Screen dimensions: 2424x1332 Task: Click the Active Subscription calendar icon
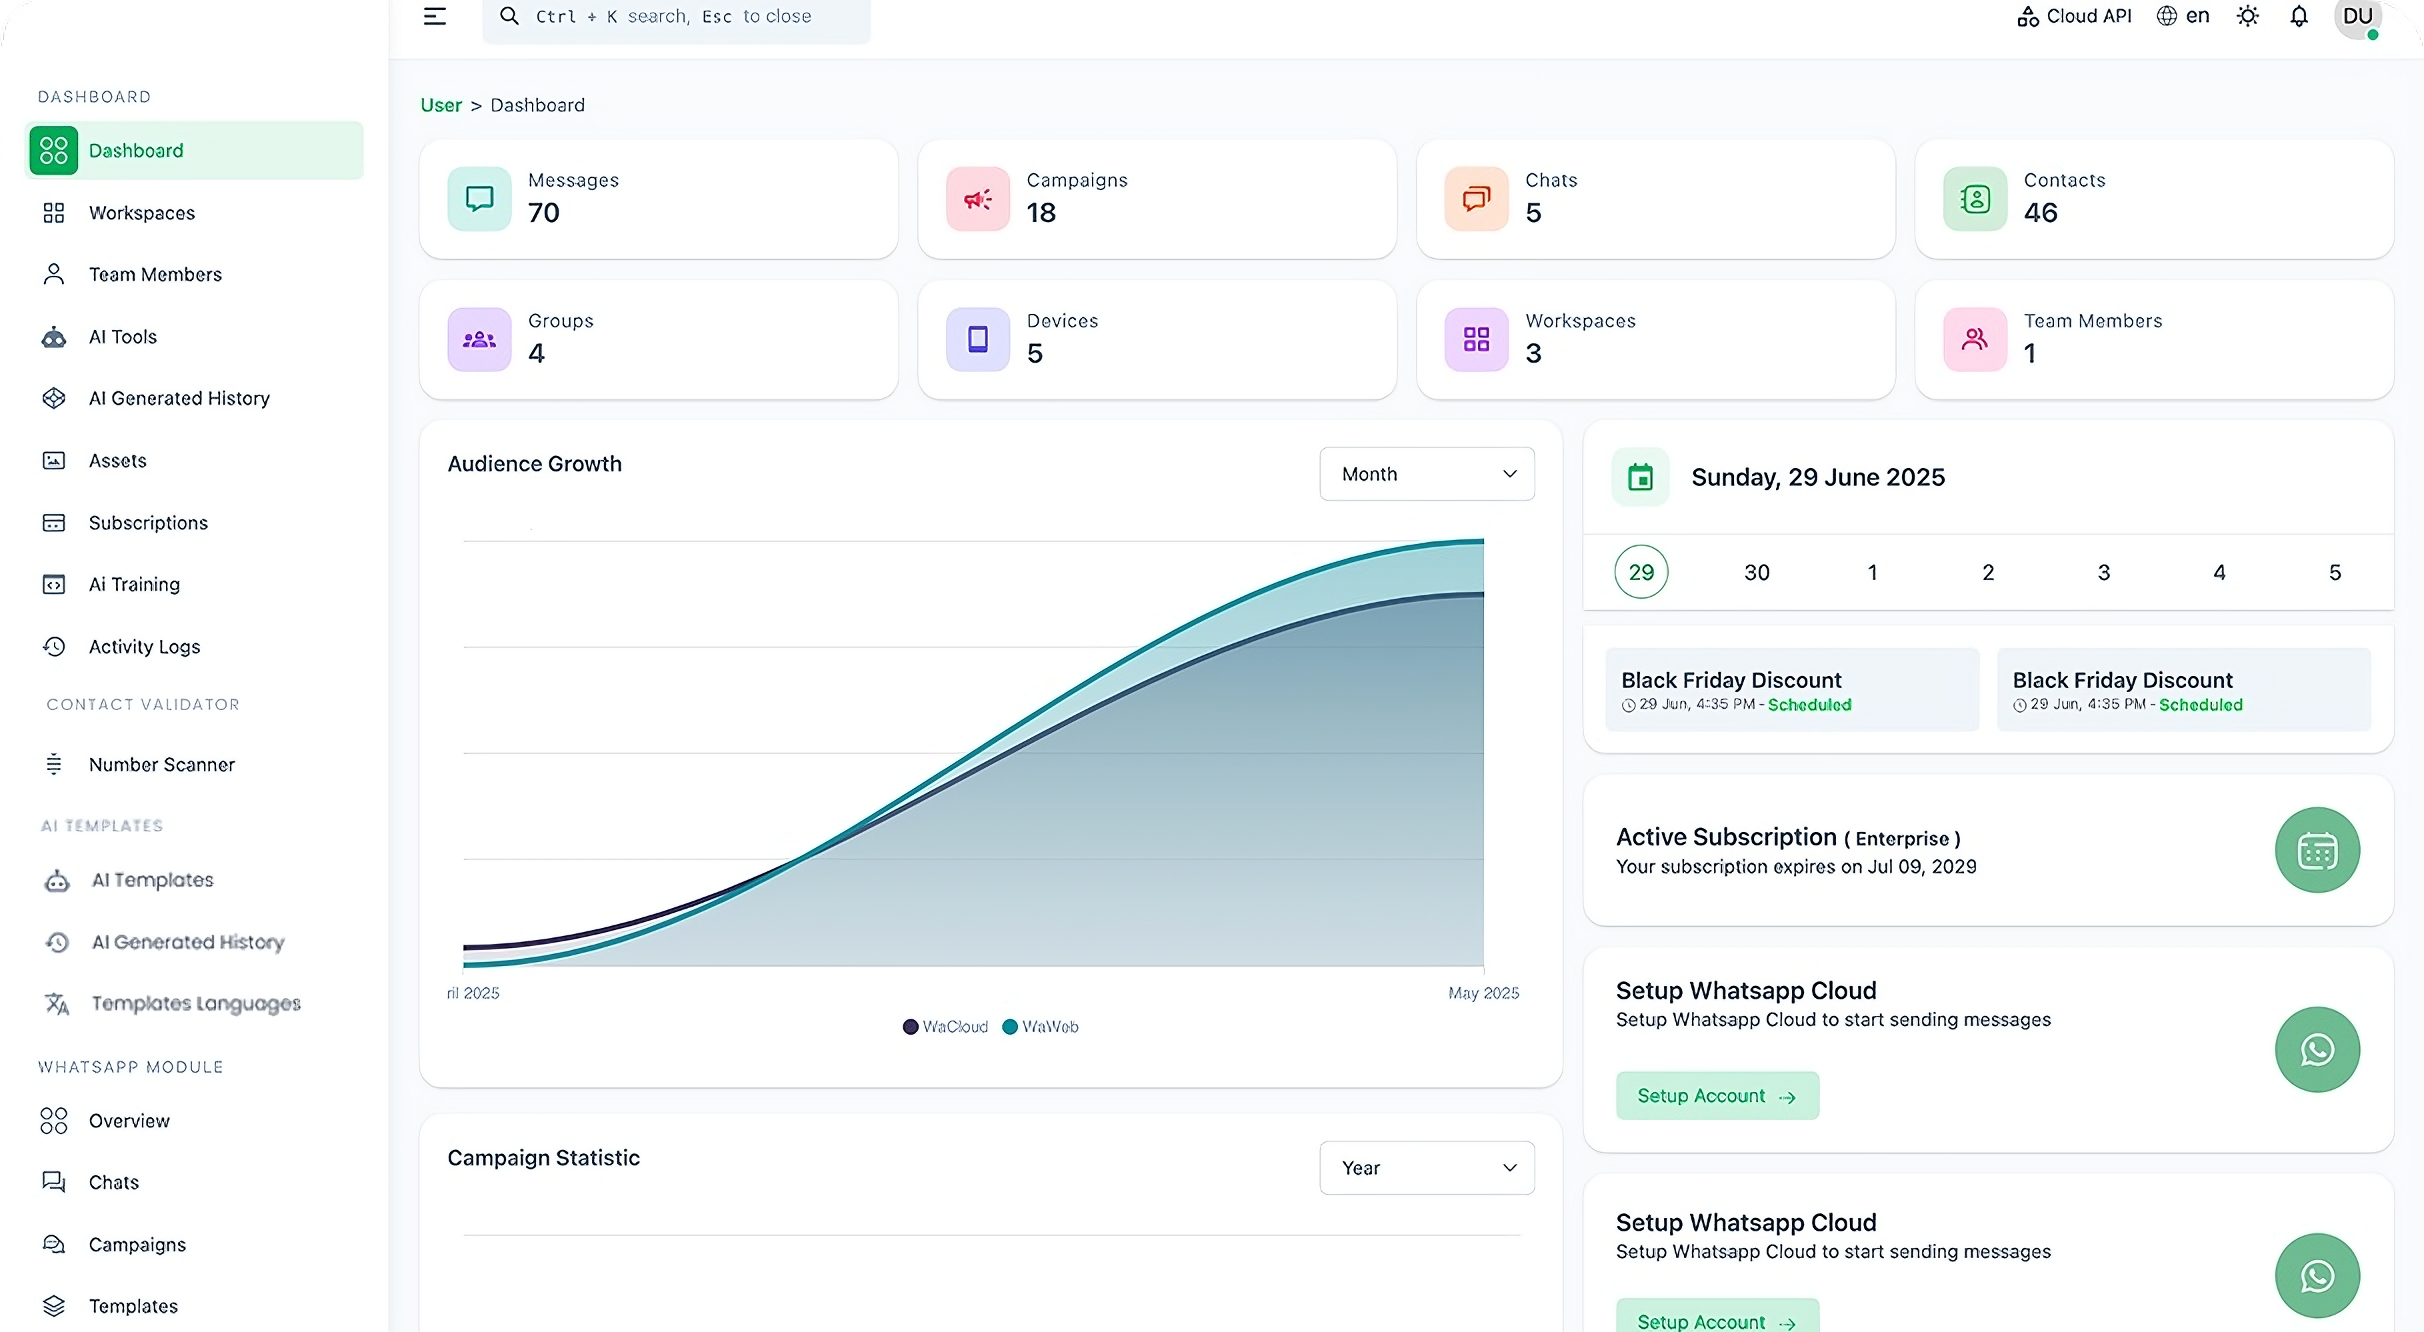[2316, 850]
